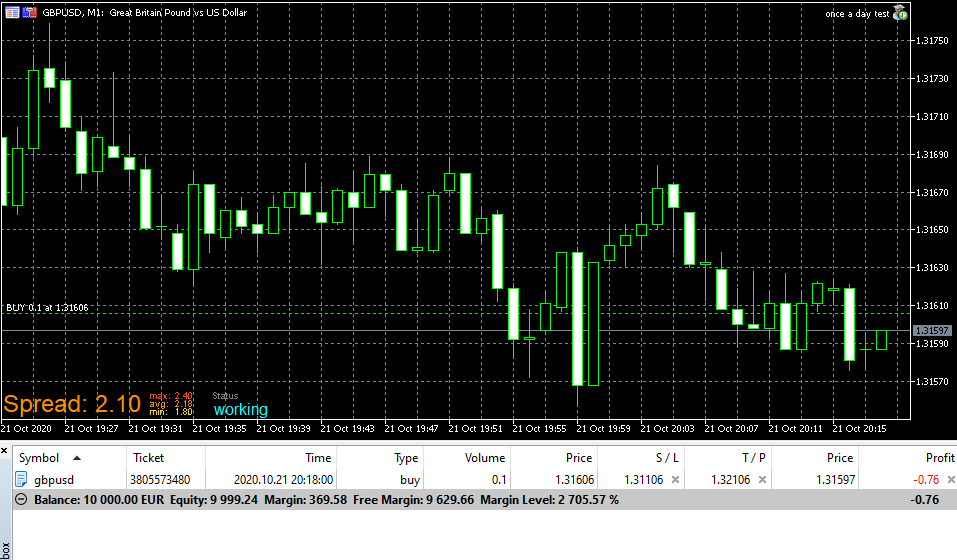Click the open price 1.31606
This screenshot has width=957, height=560.
pos(574,480)
